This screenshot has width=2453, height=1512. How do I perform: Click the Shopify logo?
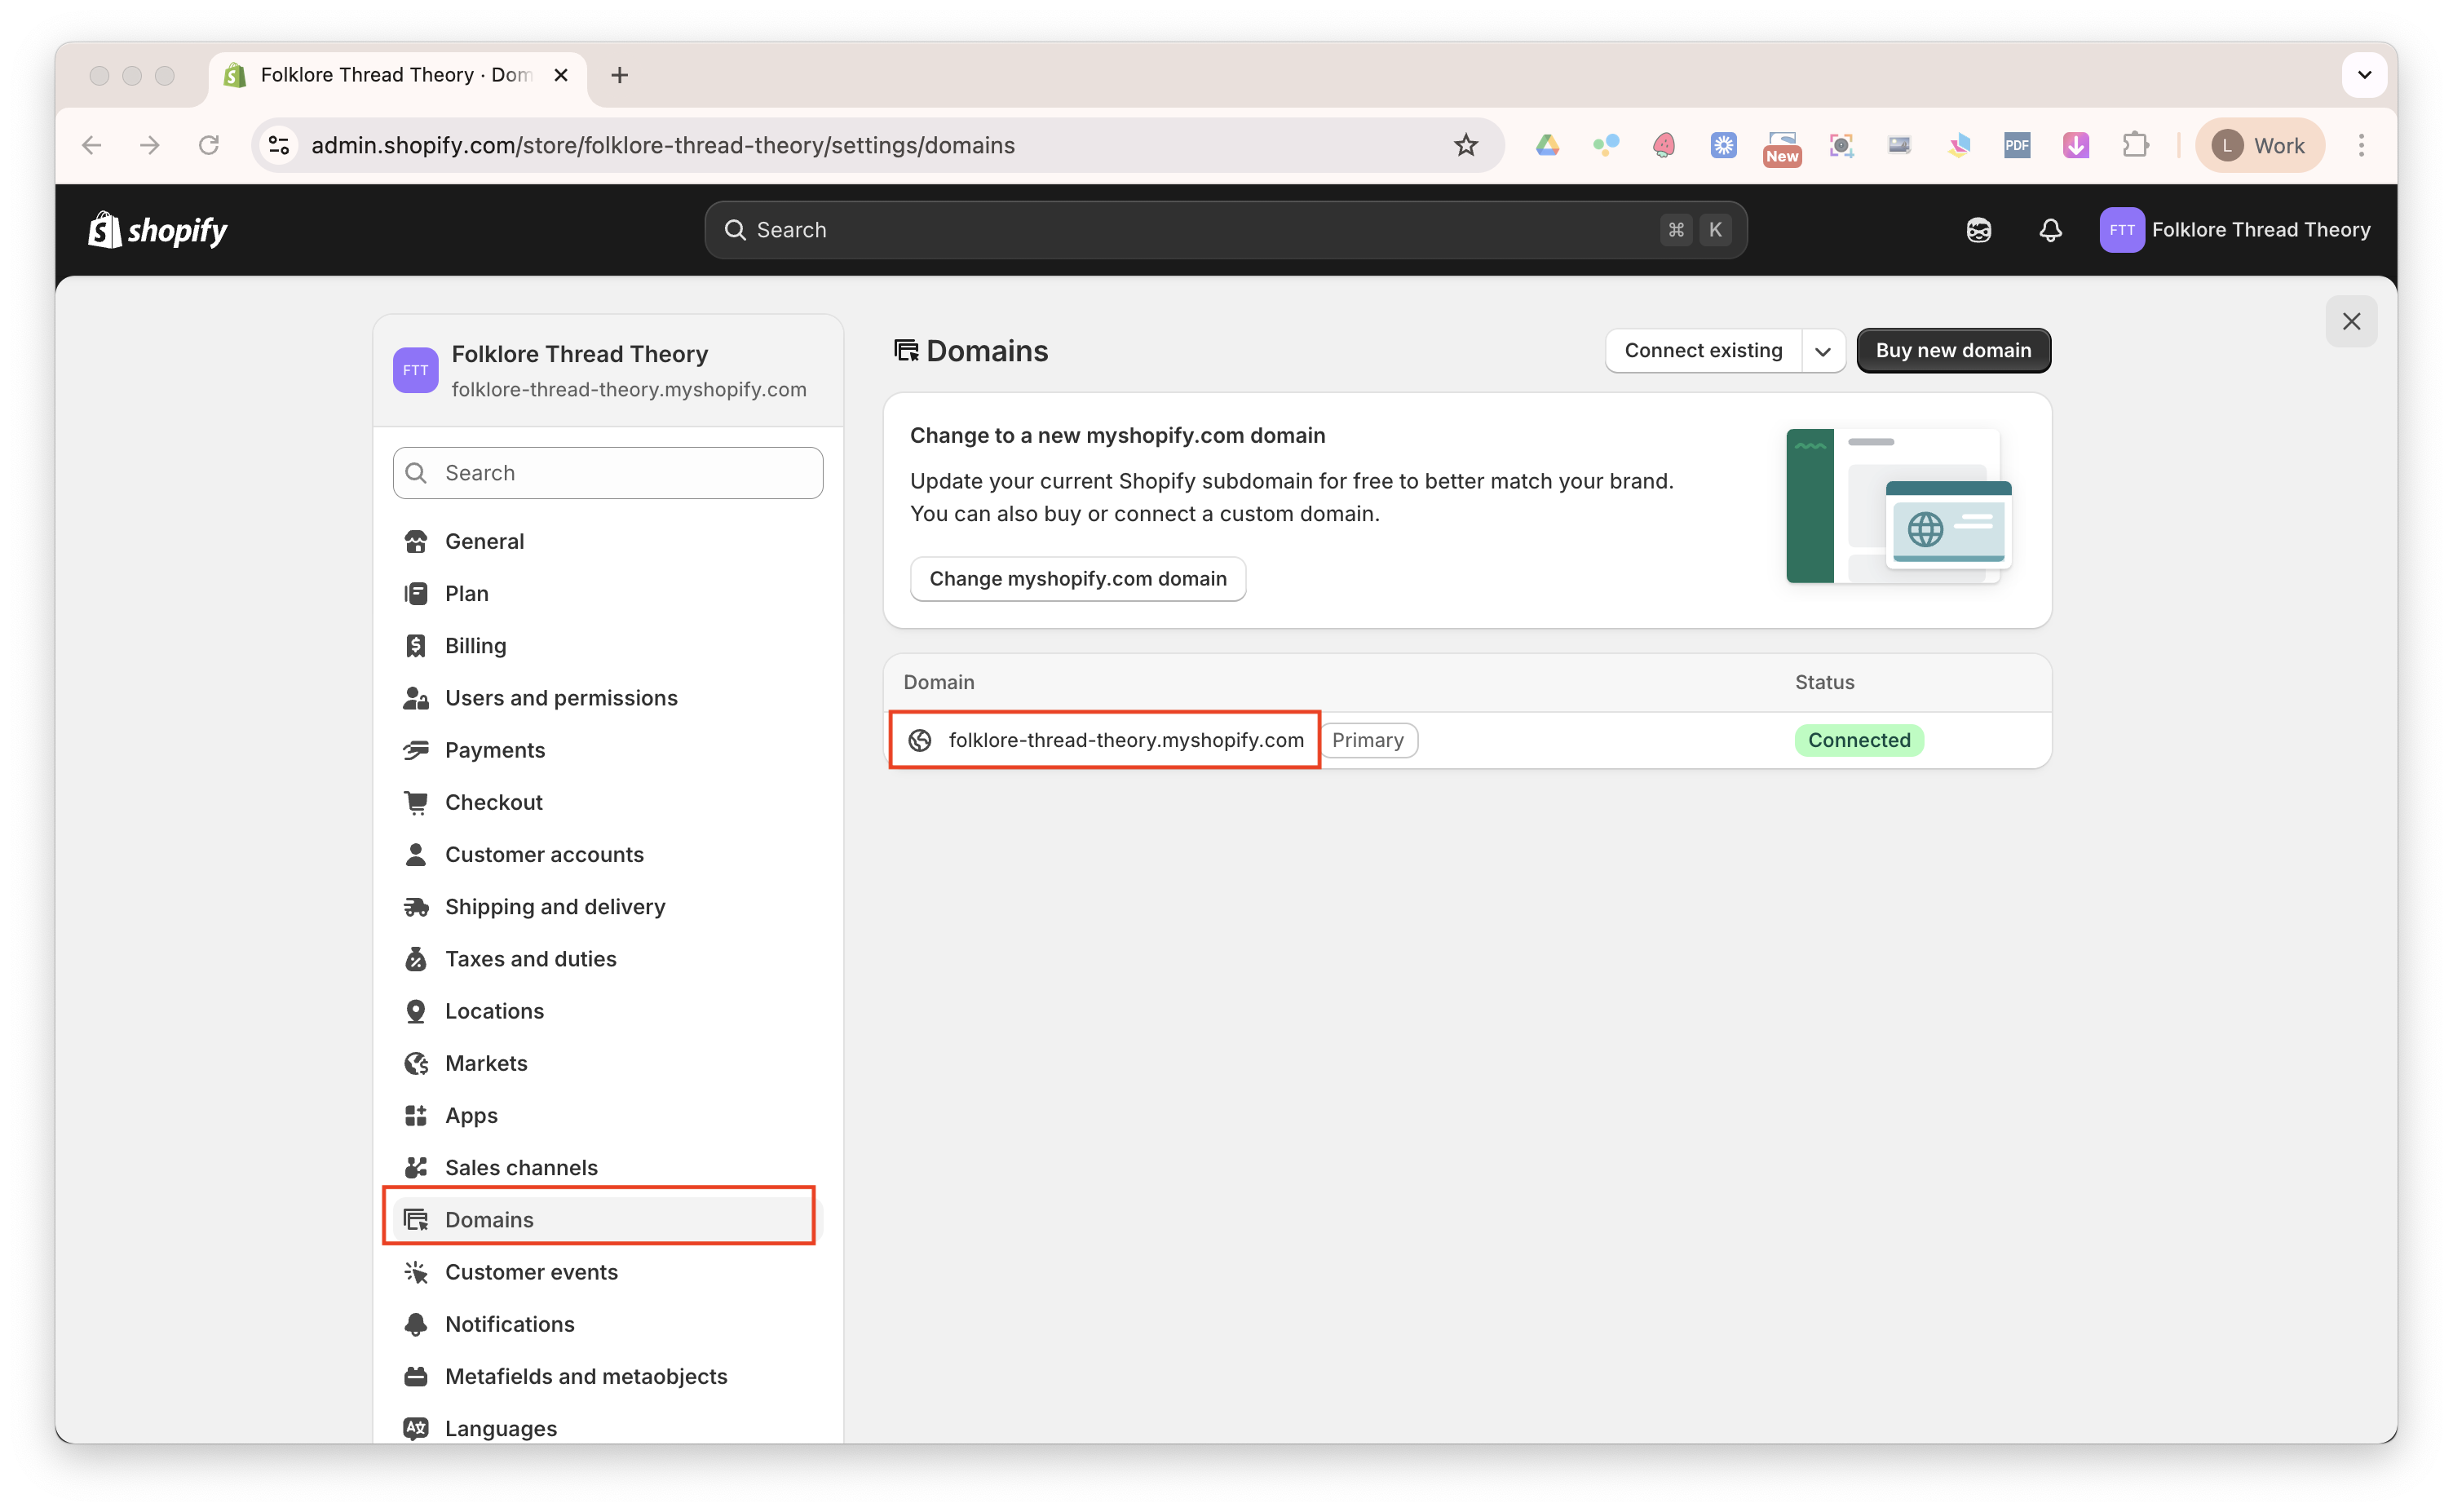point(158,230)
